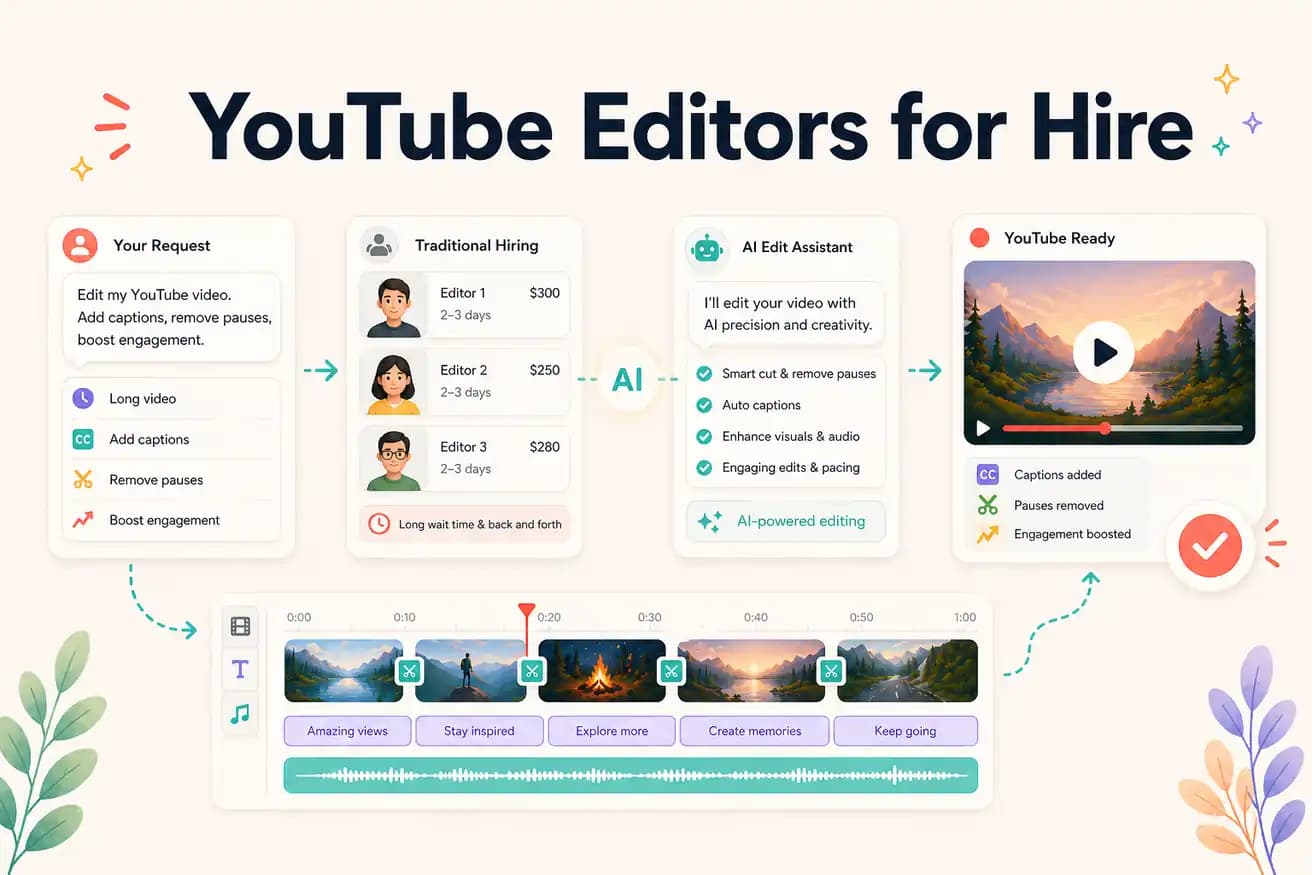Viewport: 1312px width, 875px height.
Task: Toggle the "Auto captions" option
Action: [x=702, y=405]
